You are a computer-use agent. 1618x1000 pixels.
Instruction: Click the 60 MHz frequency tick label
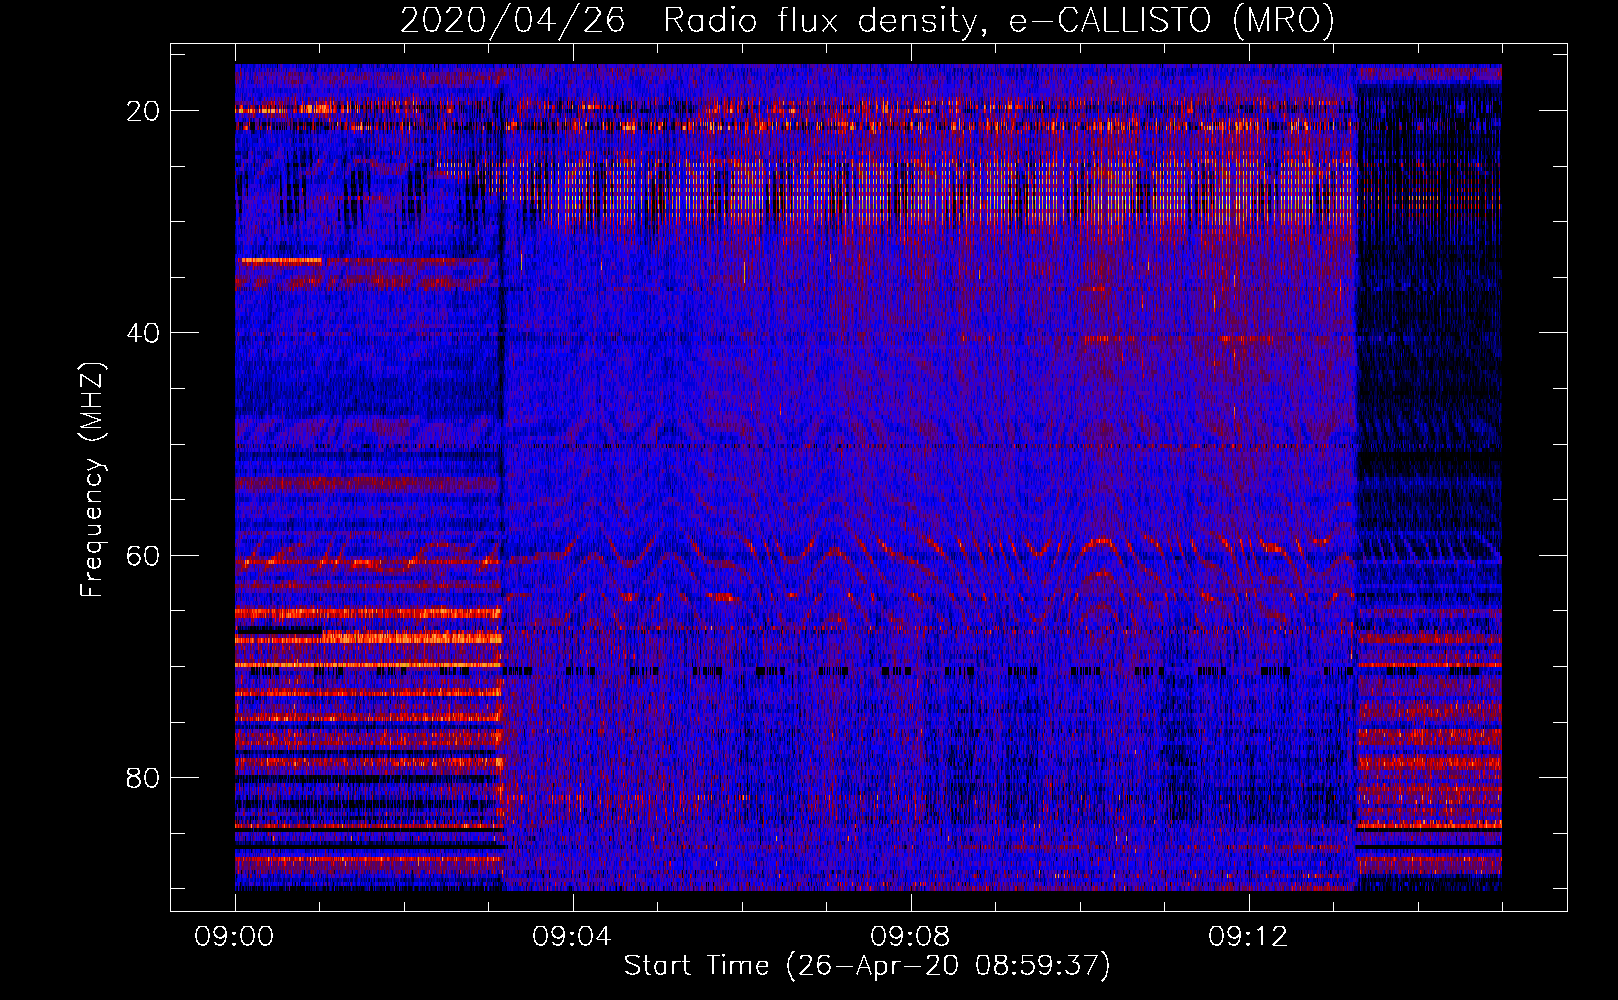144,555
